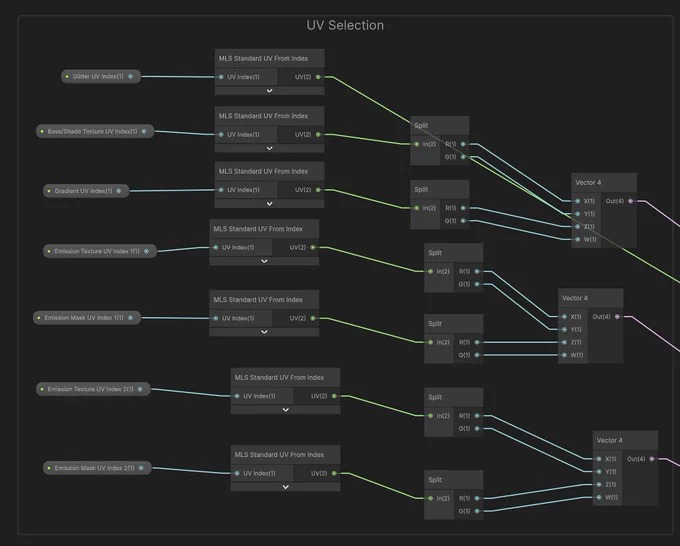Click UV(2) output port of Emission Texture 1 MLS node
The width and height of the screenshot is (680, 546).
click(313, 247)
